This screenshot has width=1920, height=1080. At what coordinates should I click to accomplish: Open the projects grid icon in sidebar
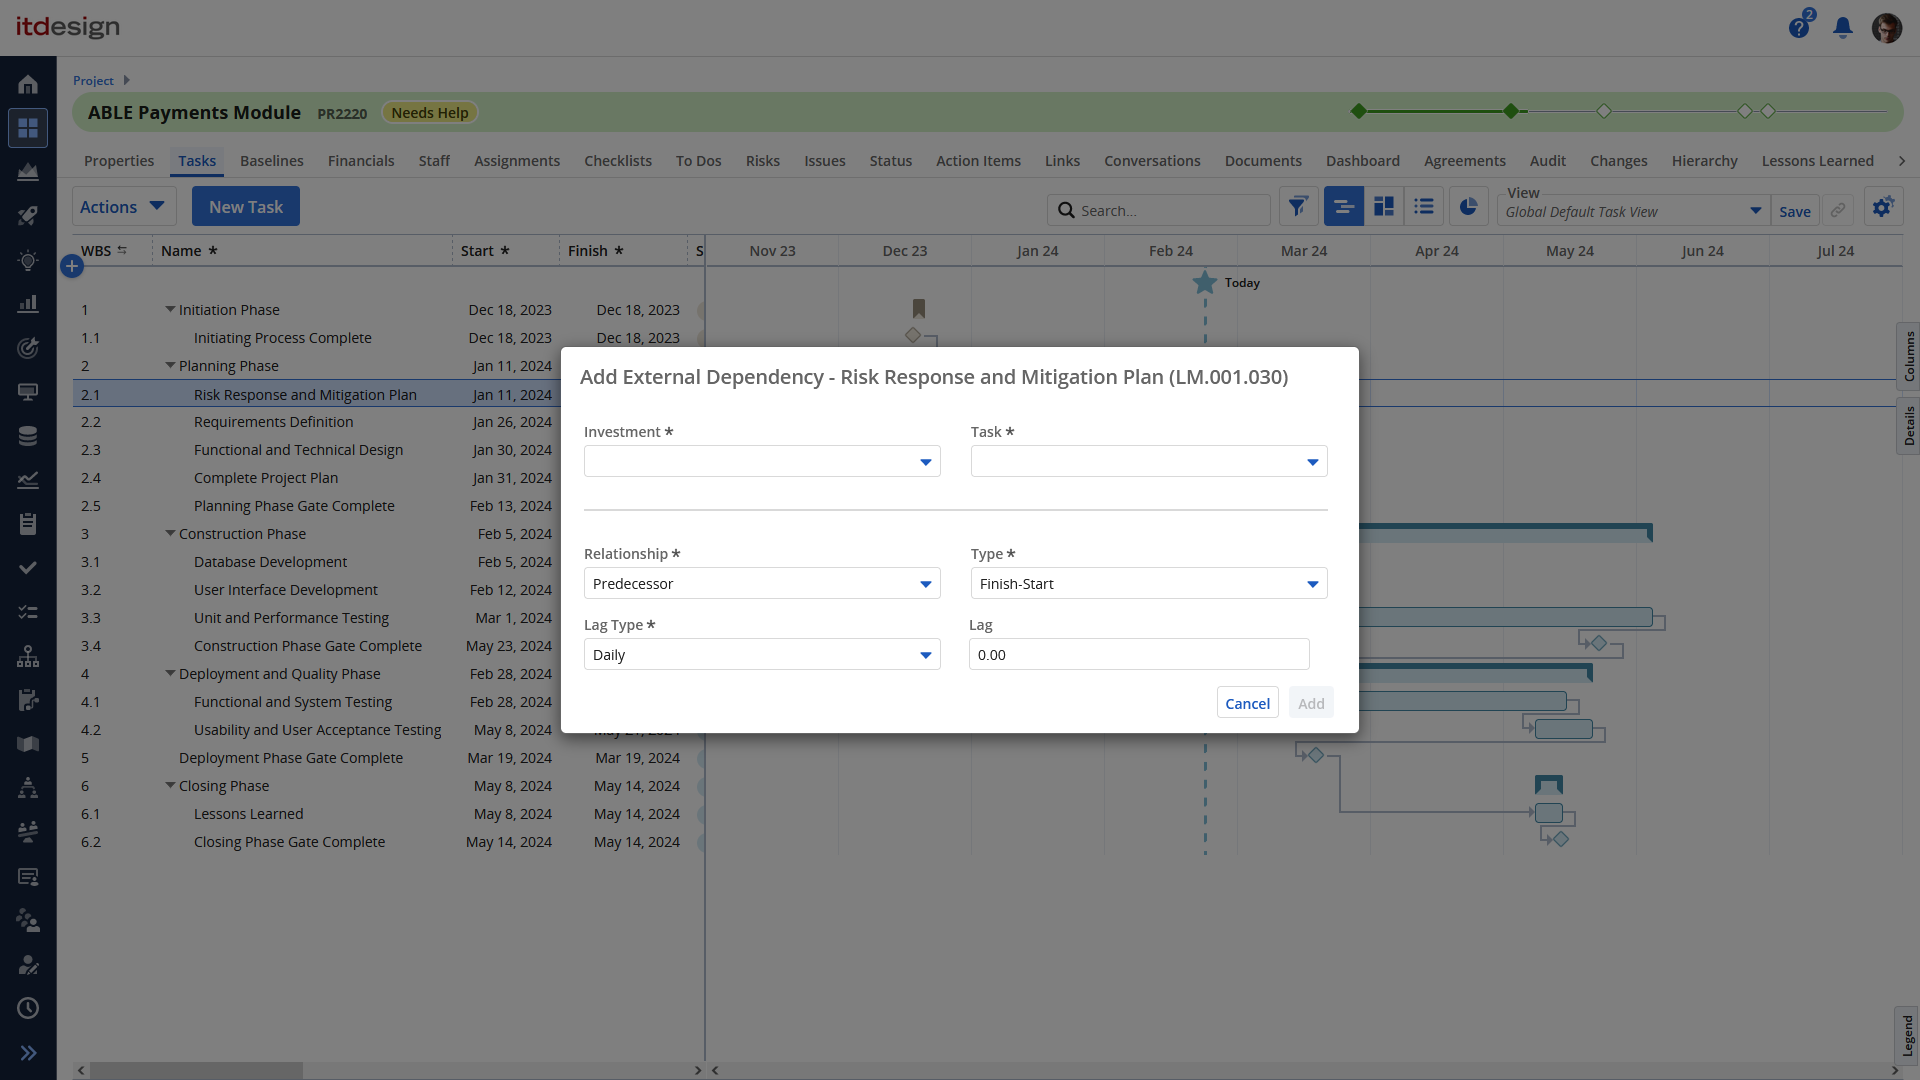(28, 128)
